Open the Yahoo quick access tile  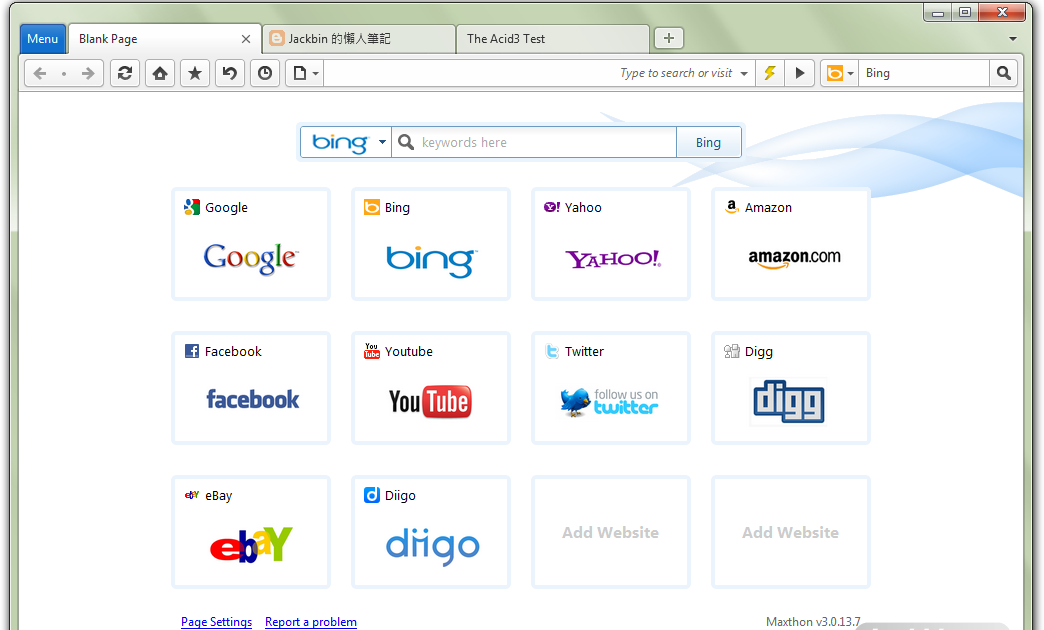click(x=611, y=244)
